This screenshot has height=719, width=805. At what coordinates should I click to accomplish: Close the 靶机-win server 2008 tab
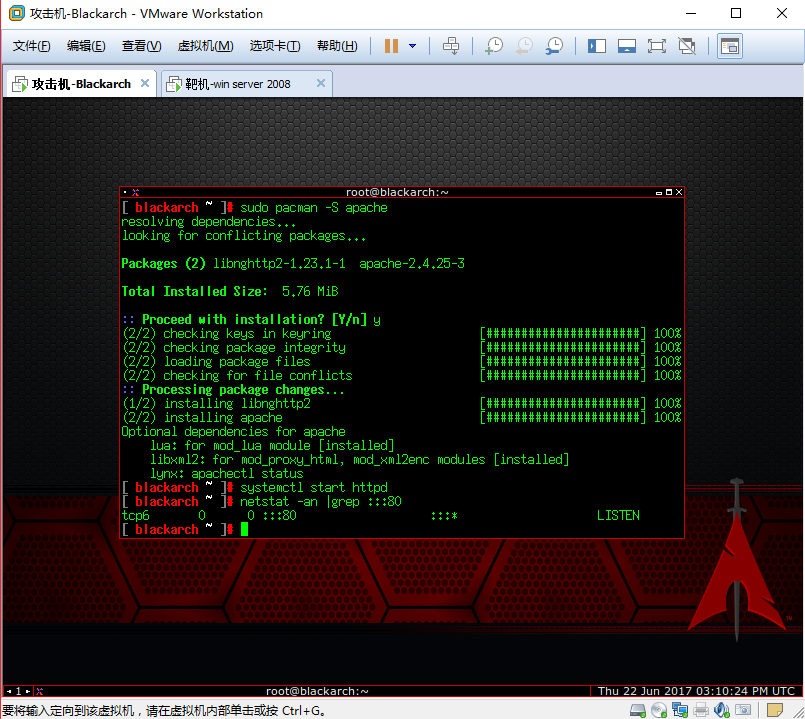[321, 83]
